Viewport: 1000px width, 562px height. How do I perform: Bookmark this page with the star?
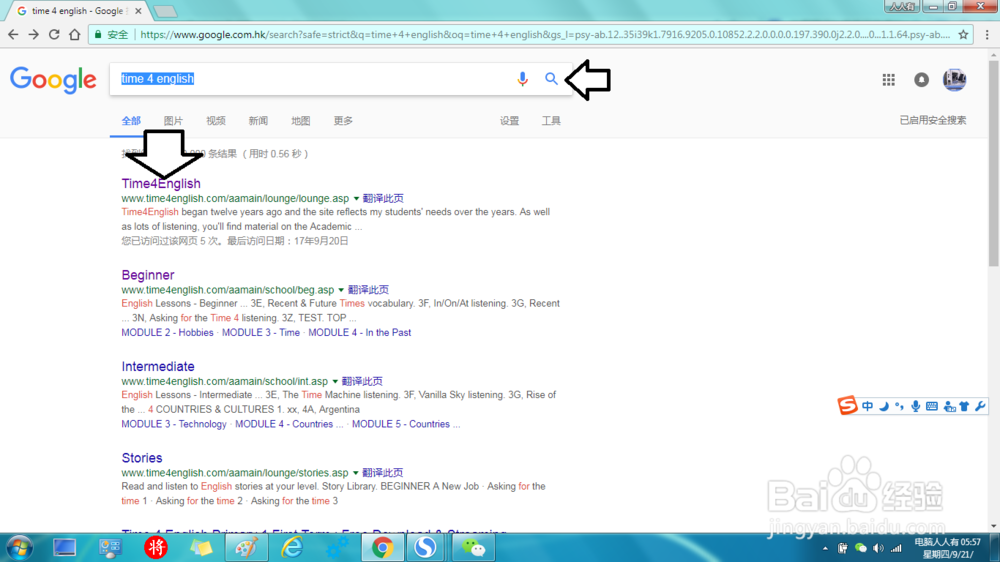pyautogui.click(x=963, y=34)
